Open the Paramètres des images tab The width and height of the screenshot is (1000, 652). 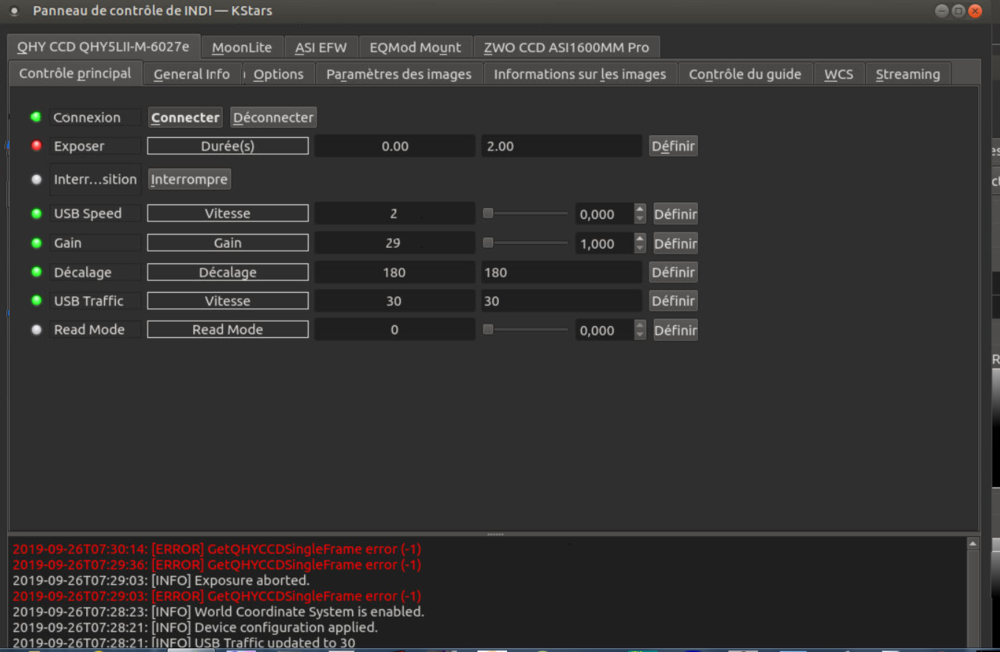[x=399, y=74]
